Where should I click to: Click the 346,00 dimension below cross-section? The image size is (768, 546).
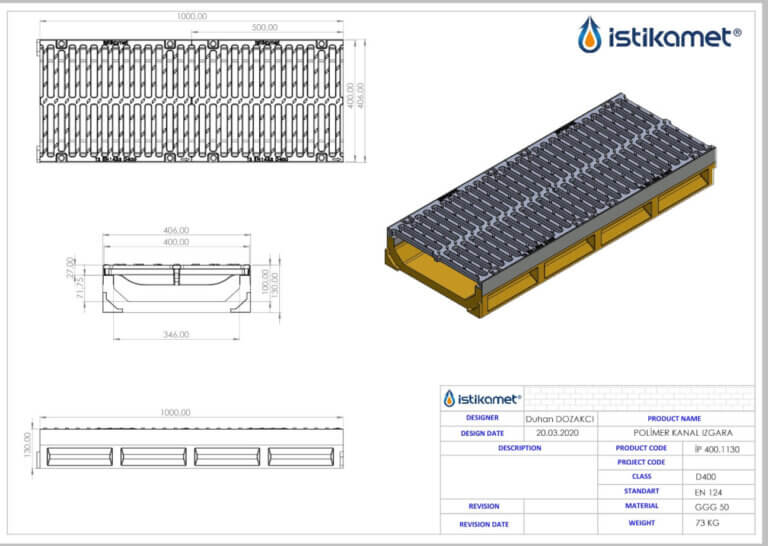pyautogui.click(x=177, y=334)
